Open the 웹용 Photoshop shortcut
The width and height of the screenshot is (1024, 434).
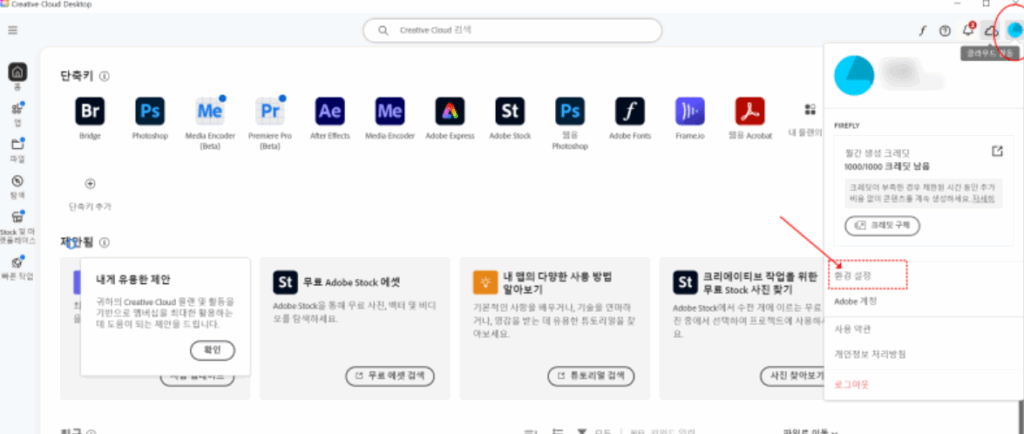coord(570,111)
